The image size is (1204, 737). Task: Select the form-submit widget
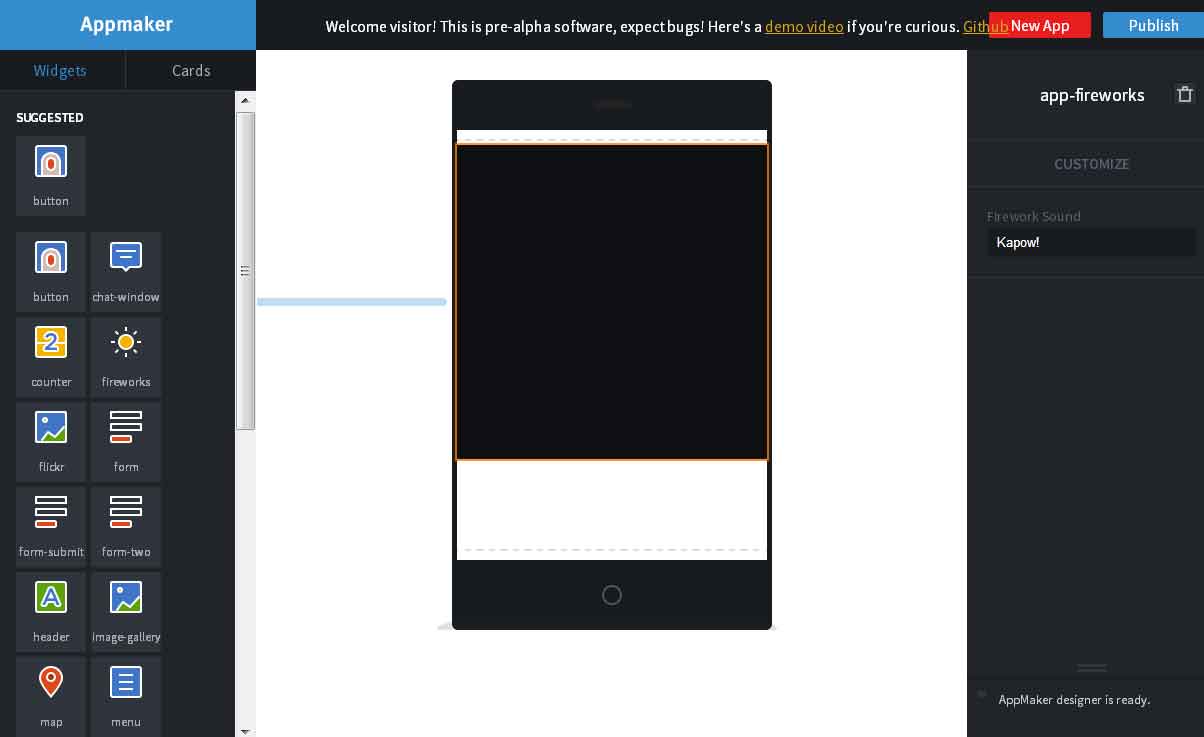(x=51, y=526)
